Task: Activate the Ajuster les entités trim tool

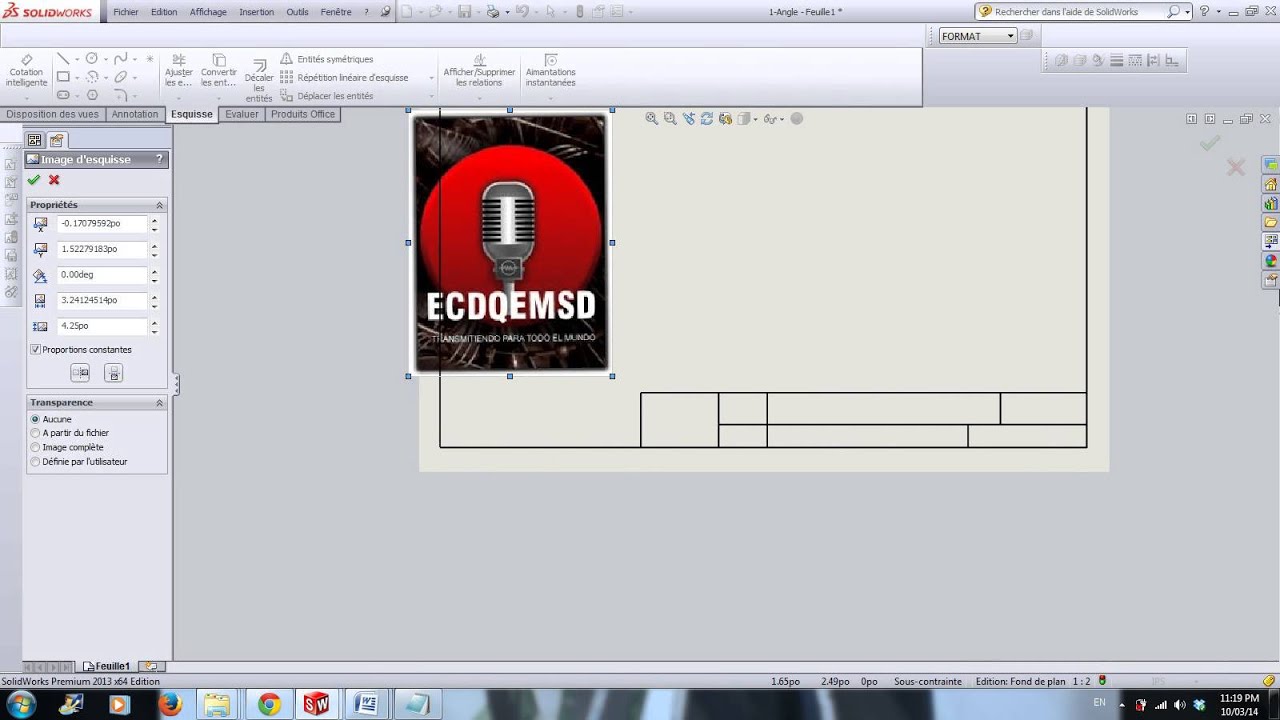Action: (178, 70)
